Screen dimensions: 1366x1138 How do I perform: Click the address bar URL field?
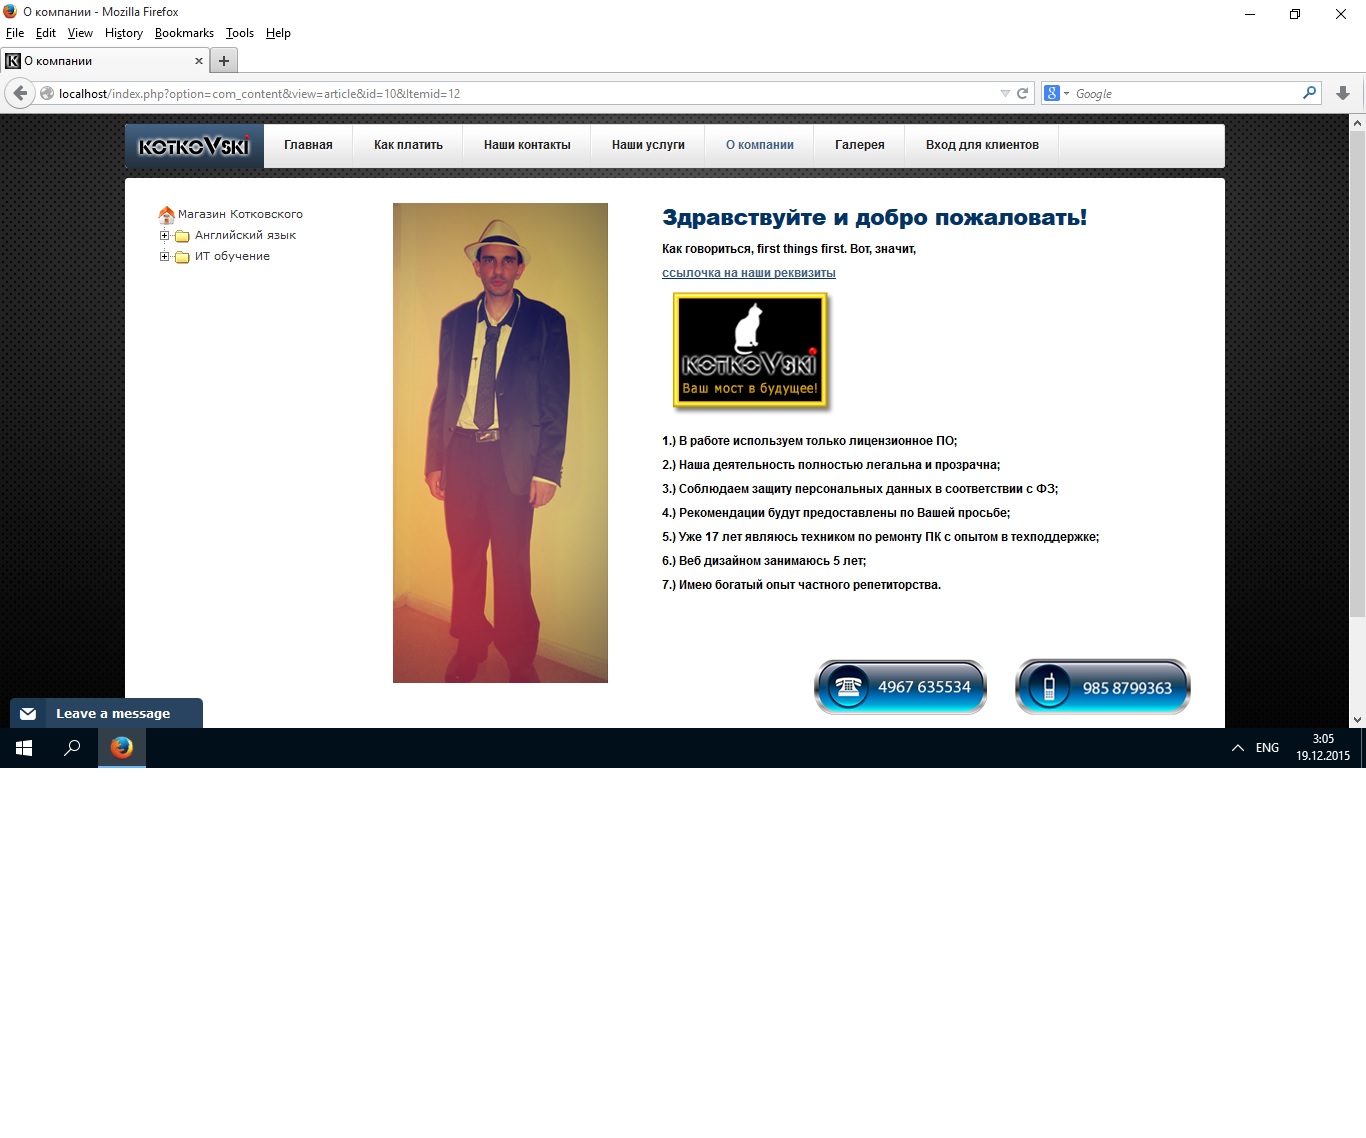[525, 93]
